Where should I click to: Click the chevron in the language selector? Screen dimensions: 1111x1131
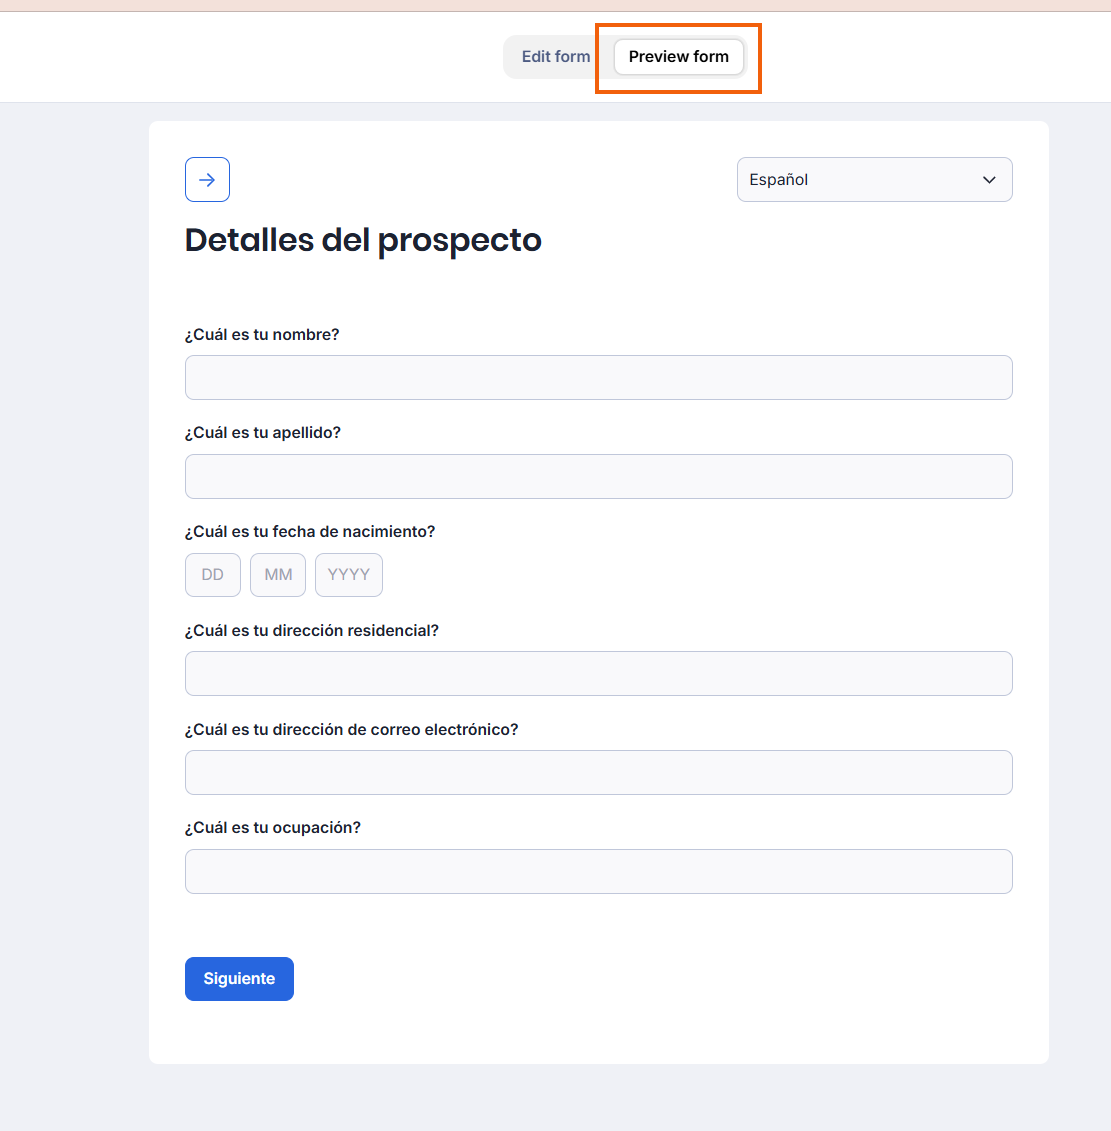pyautogui.click(x=989, y=180)
